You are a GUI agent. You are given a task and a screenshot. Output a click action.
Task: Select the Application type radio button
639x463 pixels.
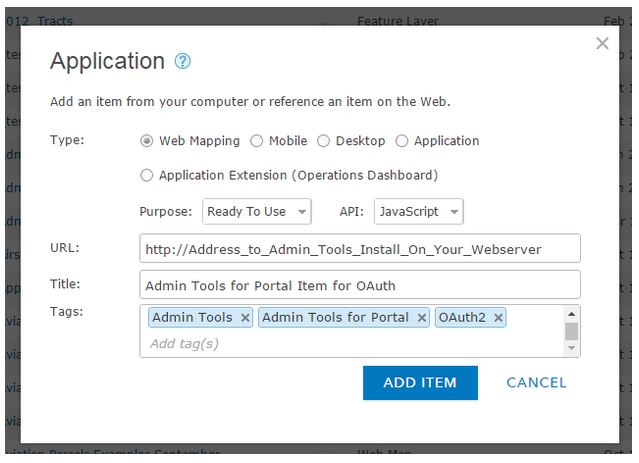(x=402, y=141)
